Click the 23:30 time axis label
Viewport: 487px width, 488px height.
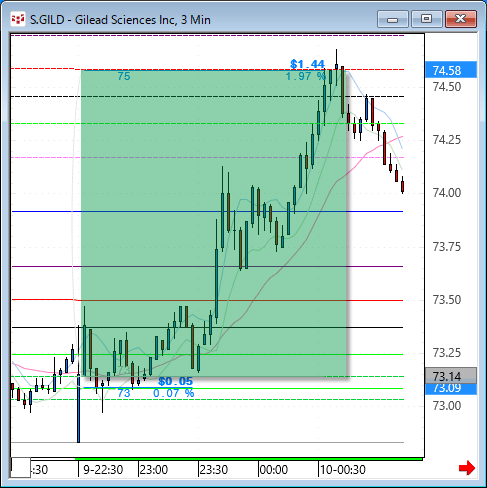[x=213, y=470]
